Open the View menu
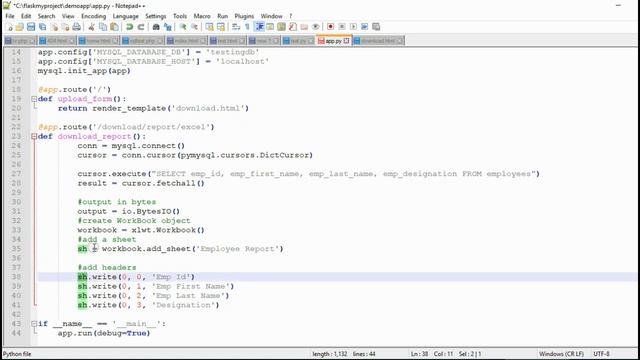Image resolution: width=640 pixels, height=360 pixels. pos(68,16)
